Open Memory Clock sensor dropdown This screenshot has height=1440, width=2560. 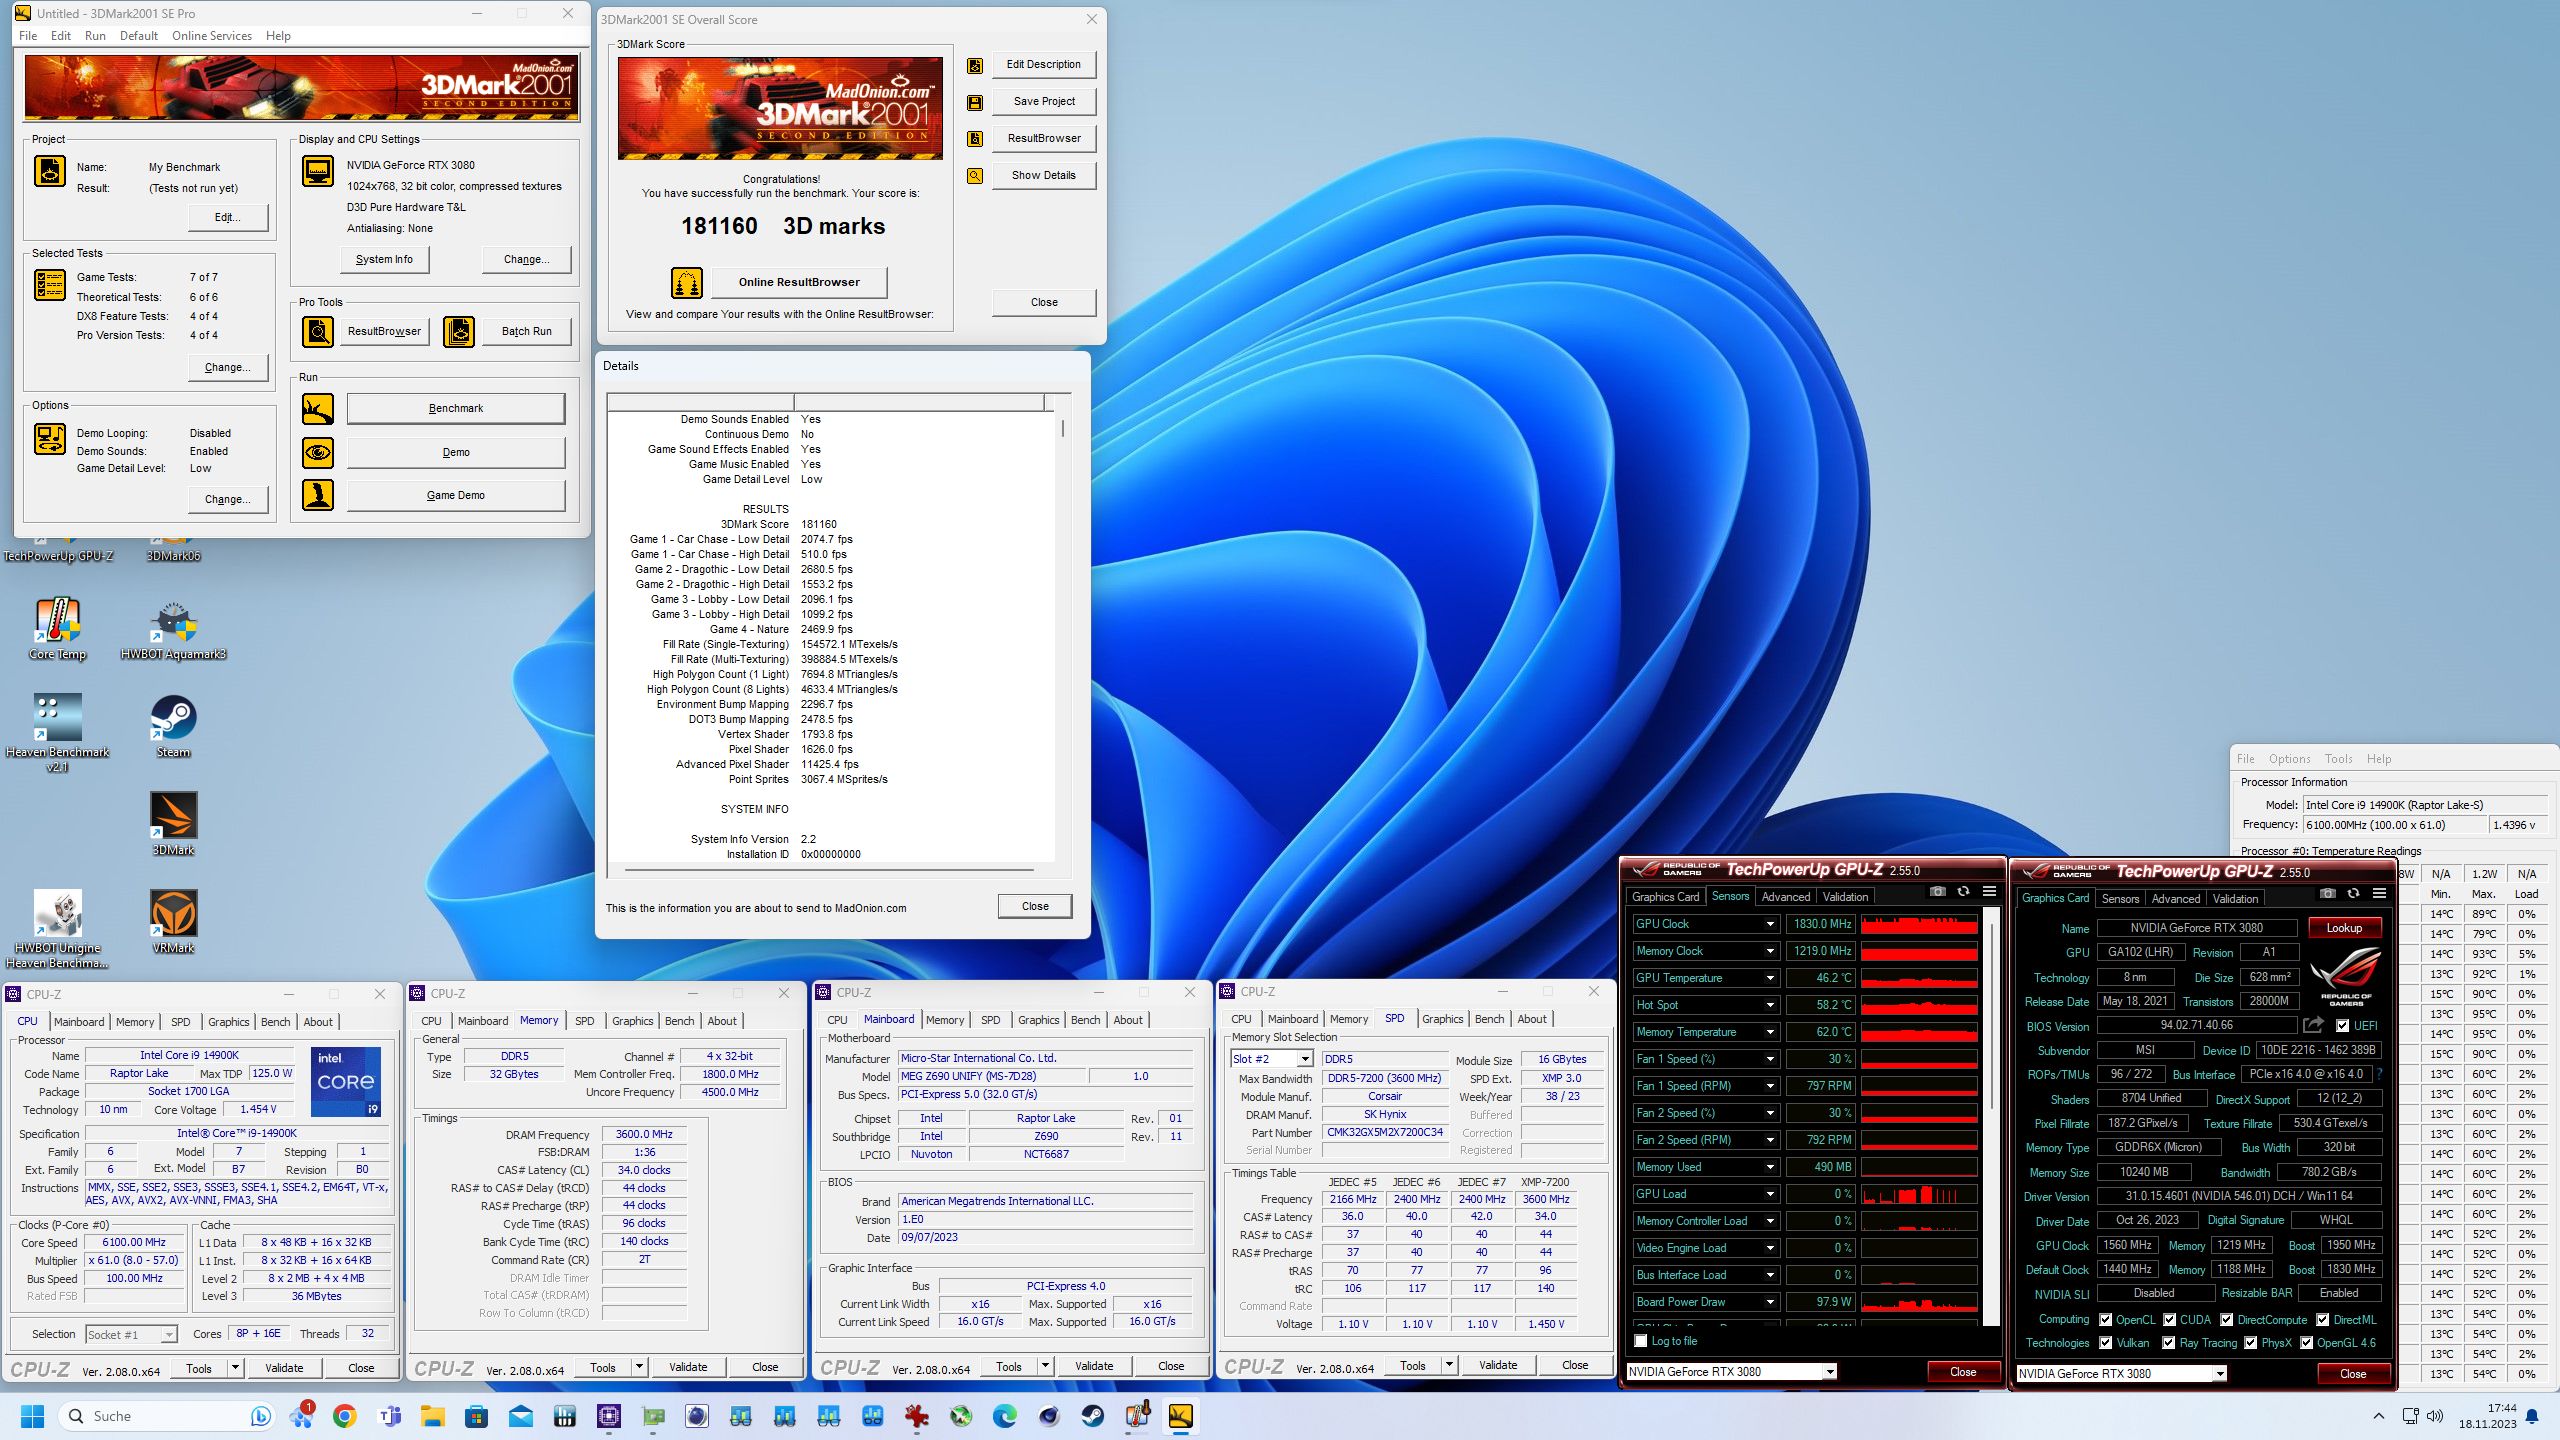pos(1769,952)
